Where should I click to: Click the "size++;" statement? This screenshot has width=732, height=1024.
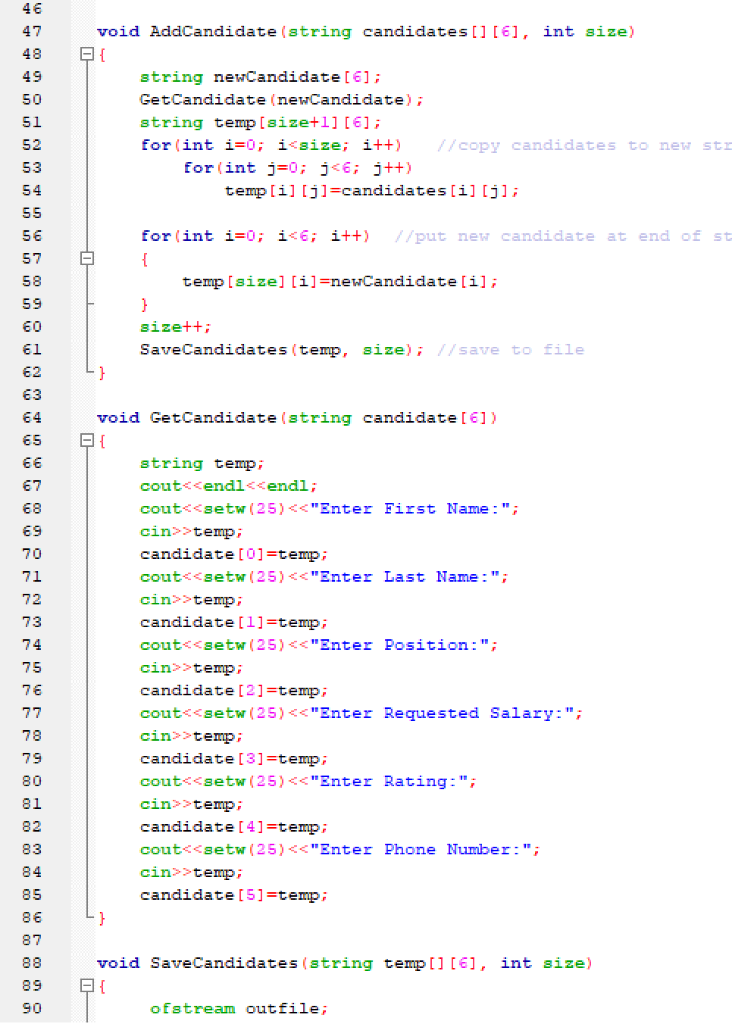(176, 327)
